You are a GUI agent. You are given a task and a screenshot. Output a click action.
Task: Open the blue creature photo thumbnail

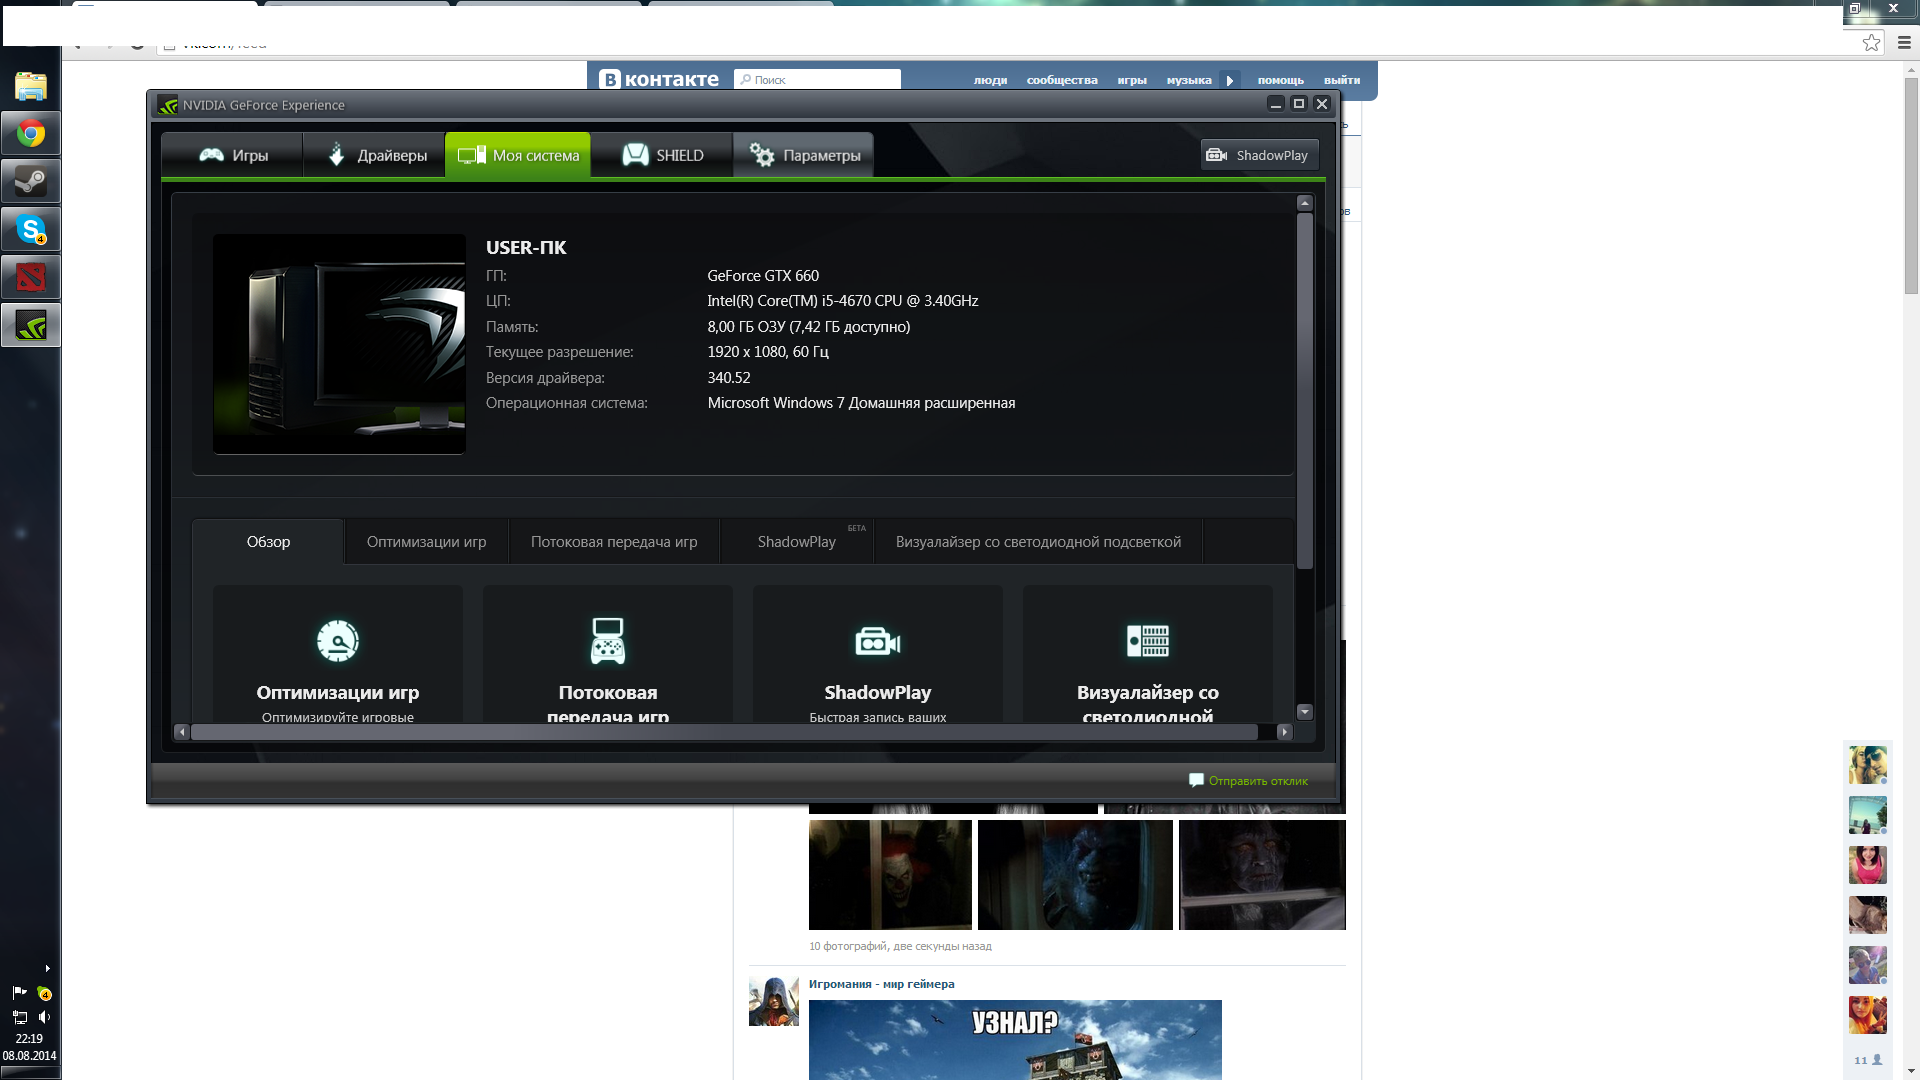click(1075, 875)
